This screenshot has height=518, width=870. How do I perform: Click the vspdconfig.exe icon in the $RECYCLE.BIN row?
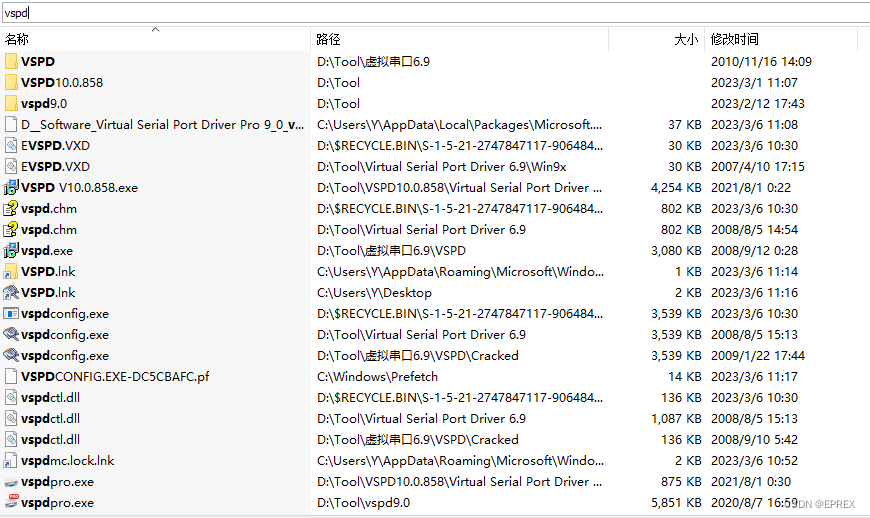click(x=11, y=314)
